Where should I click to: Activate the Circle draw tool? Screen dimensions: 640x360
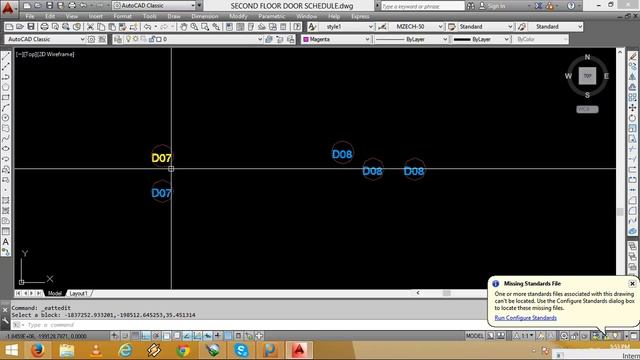click(x=6, y=118)
